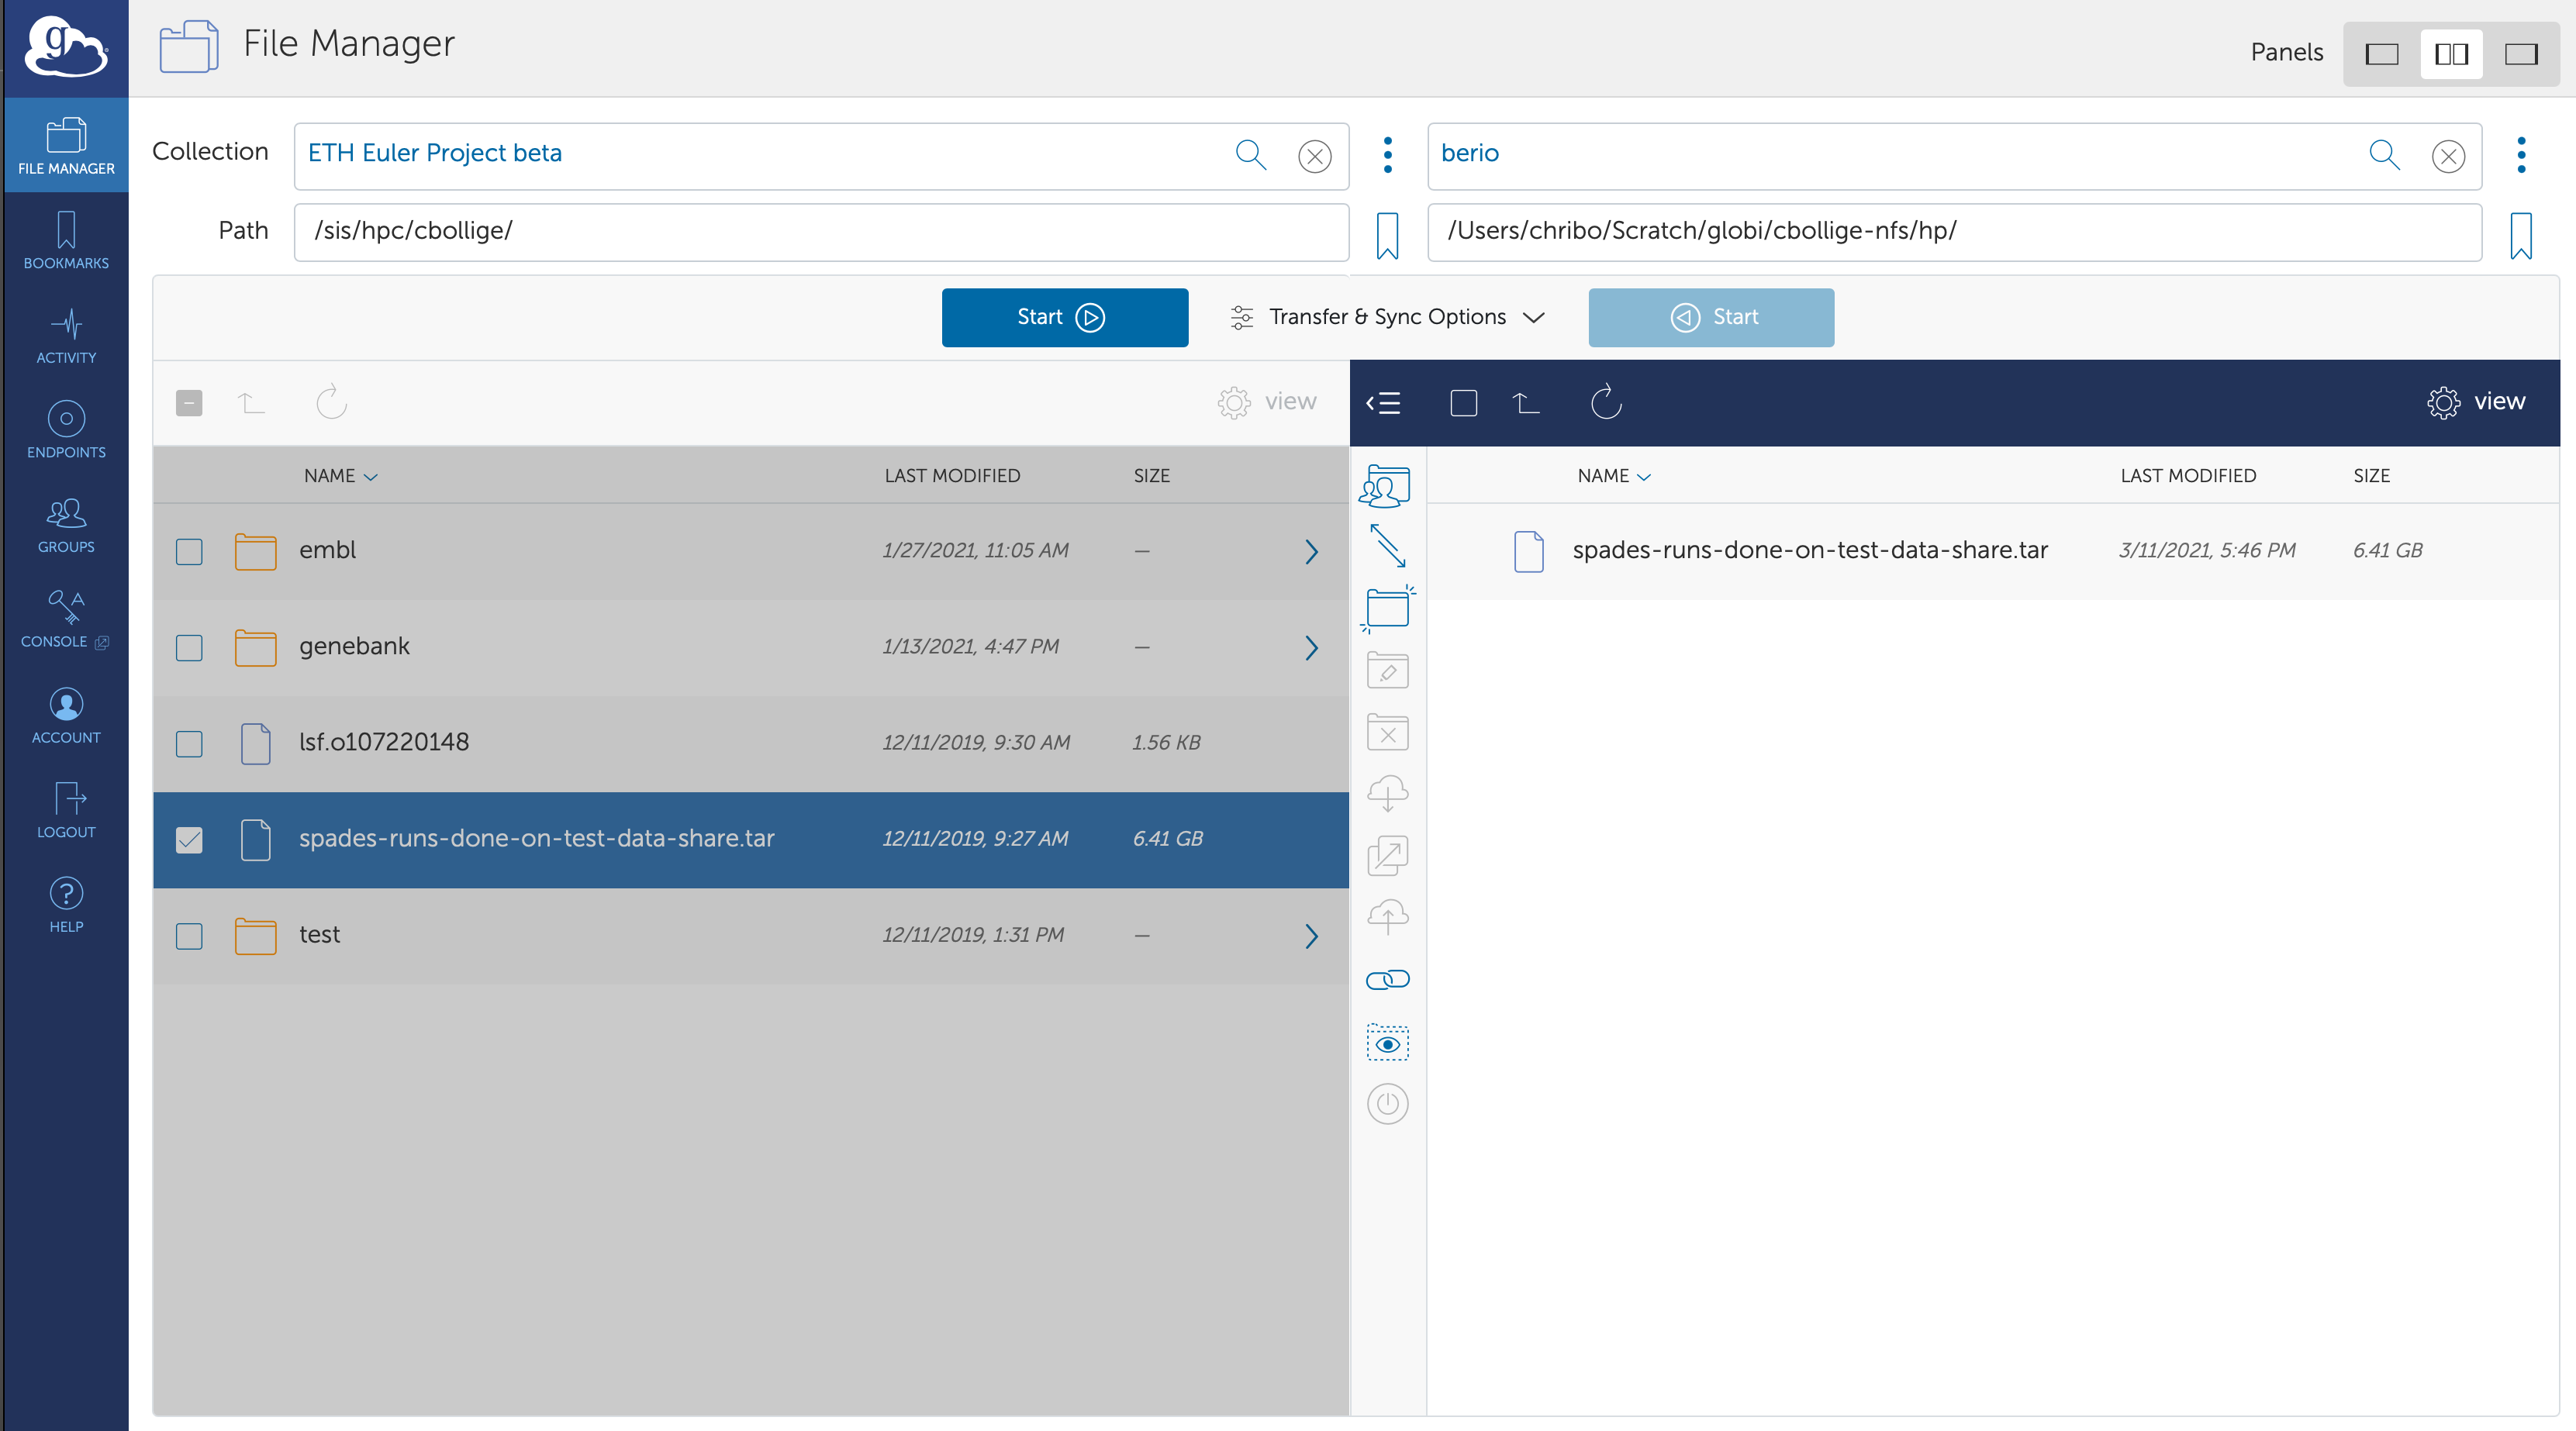The image size is (2576, 1431).
Task: Click the Delete Selected icon
Action: click(x=1387, y=733)
